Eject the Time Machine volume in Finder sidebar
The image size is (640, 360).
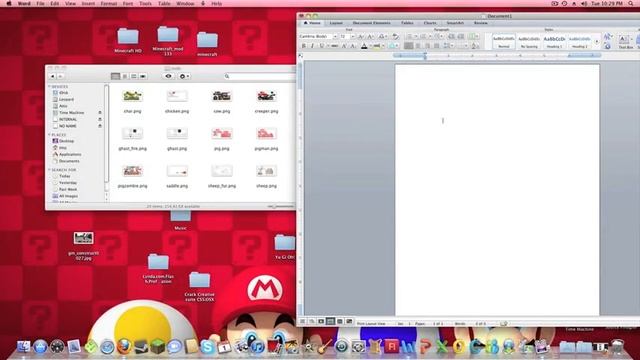pos(100,113)
